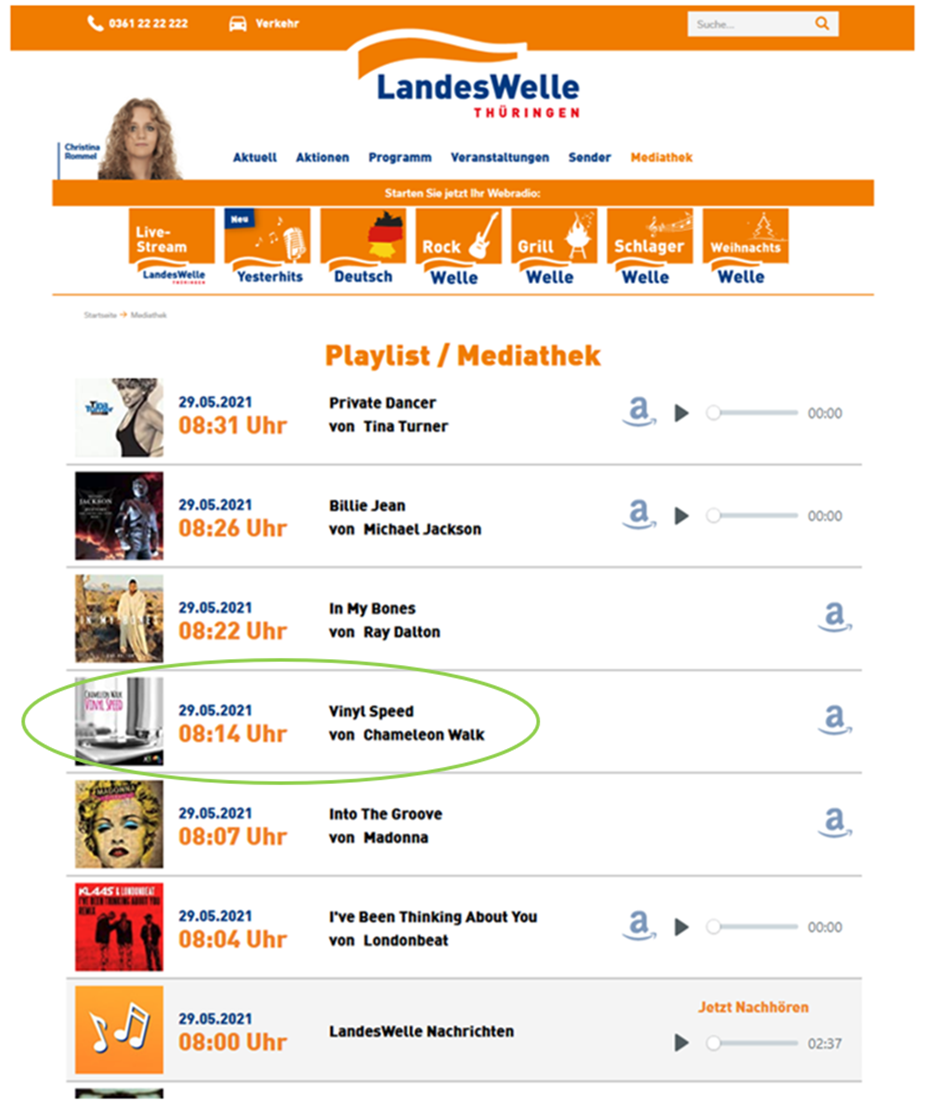The height and width of the screenshot is (1111, 925).
Task: Open the Madonna album cover thumbnail
Action: (x=119, y=824)
